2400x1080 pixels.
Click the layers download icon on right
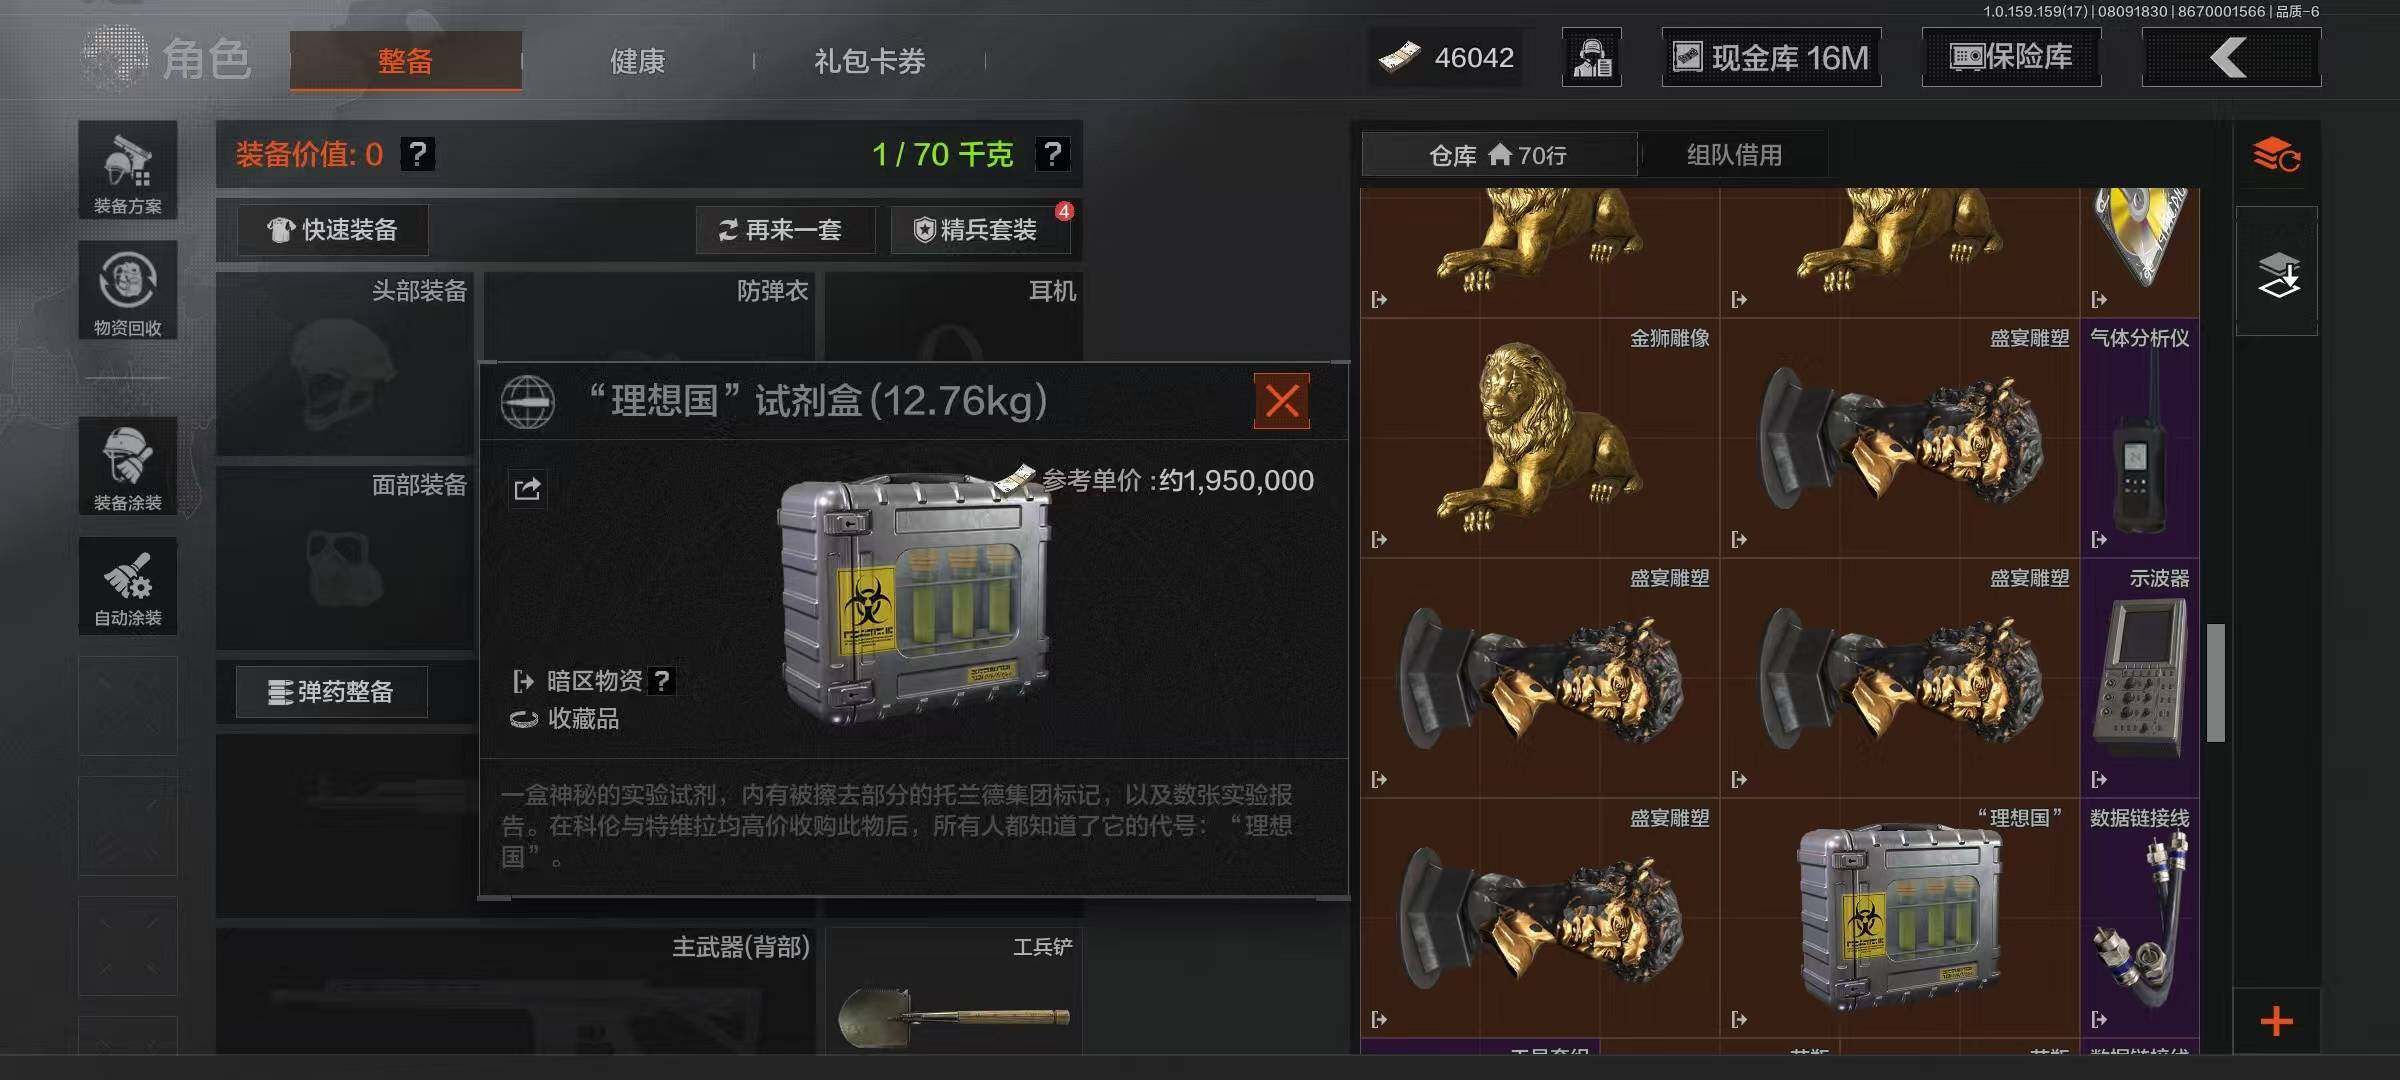click(2277, 273)
